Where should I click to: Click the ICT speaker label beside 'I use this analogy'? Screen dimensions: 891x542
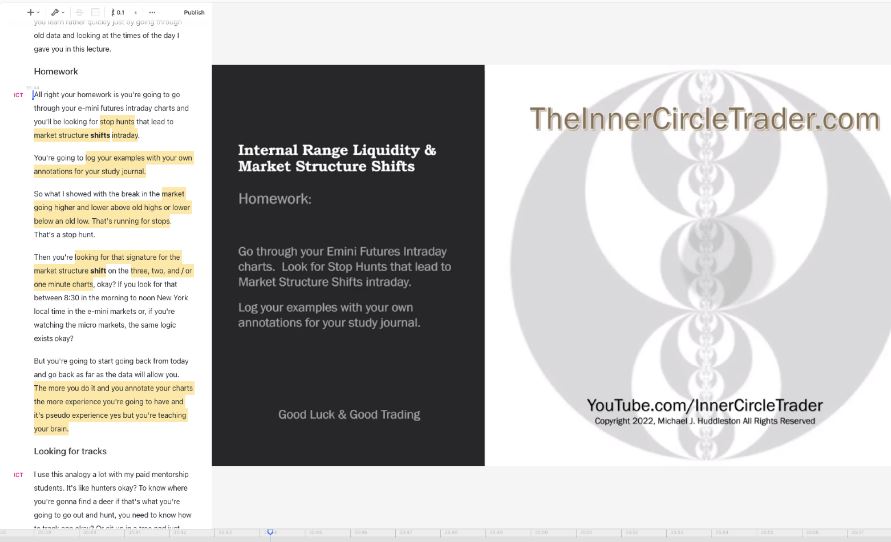tap(19, 474)
